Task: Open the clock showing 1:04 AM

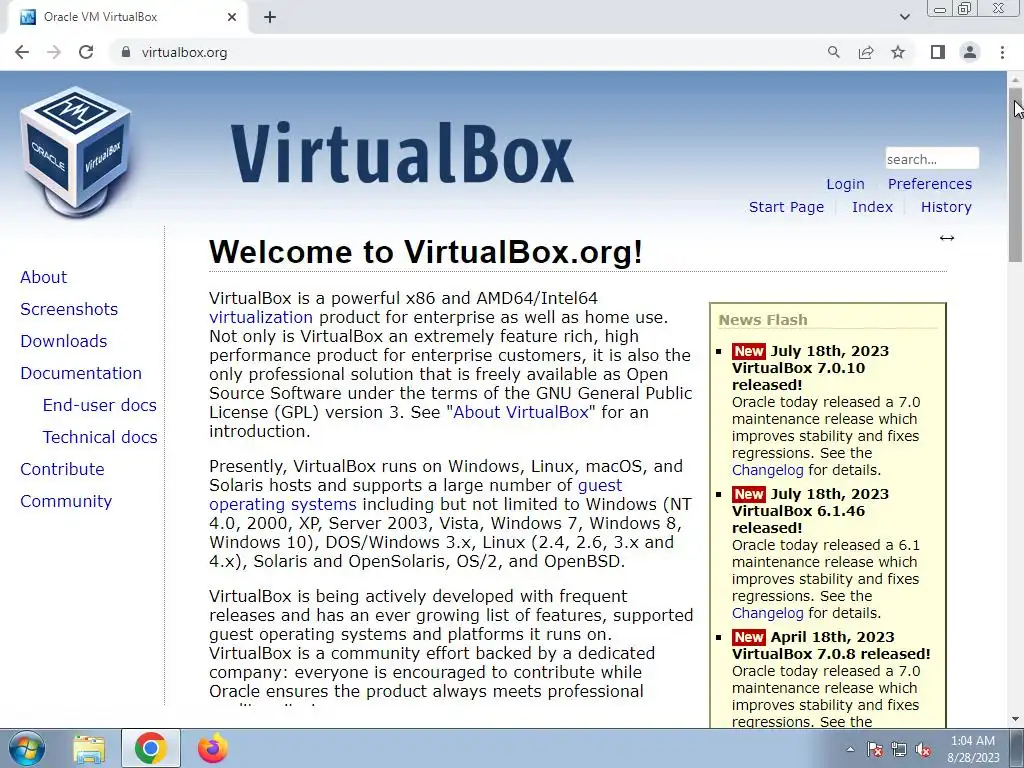Action: pyautogui.click(x=973, y=749)
